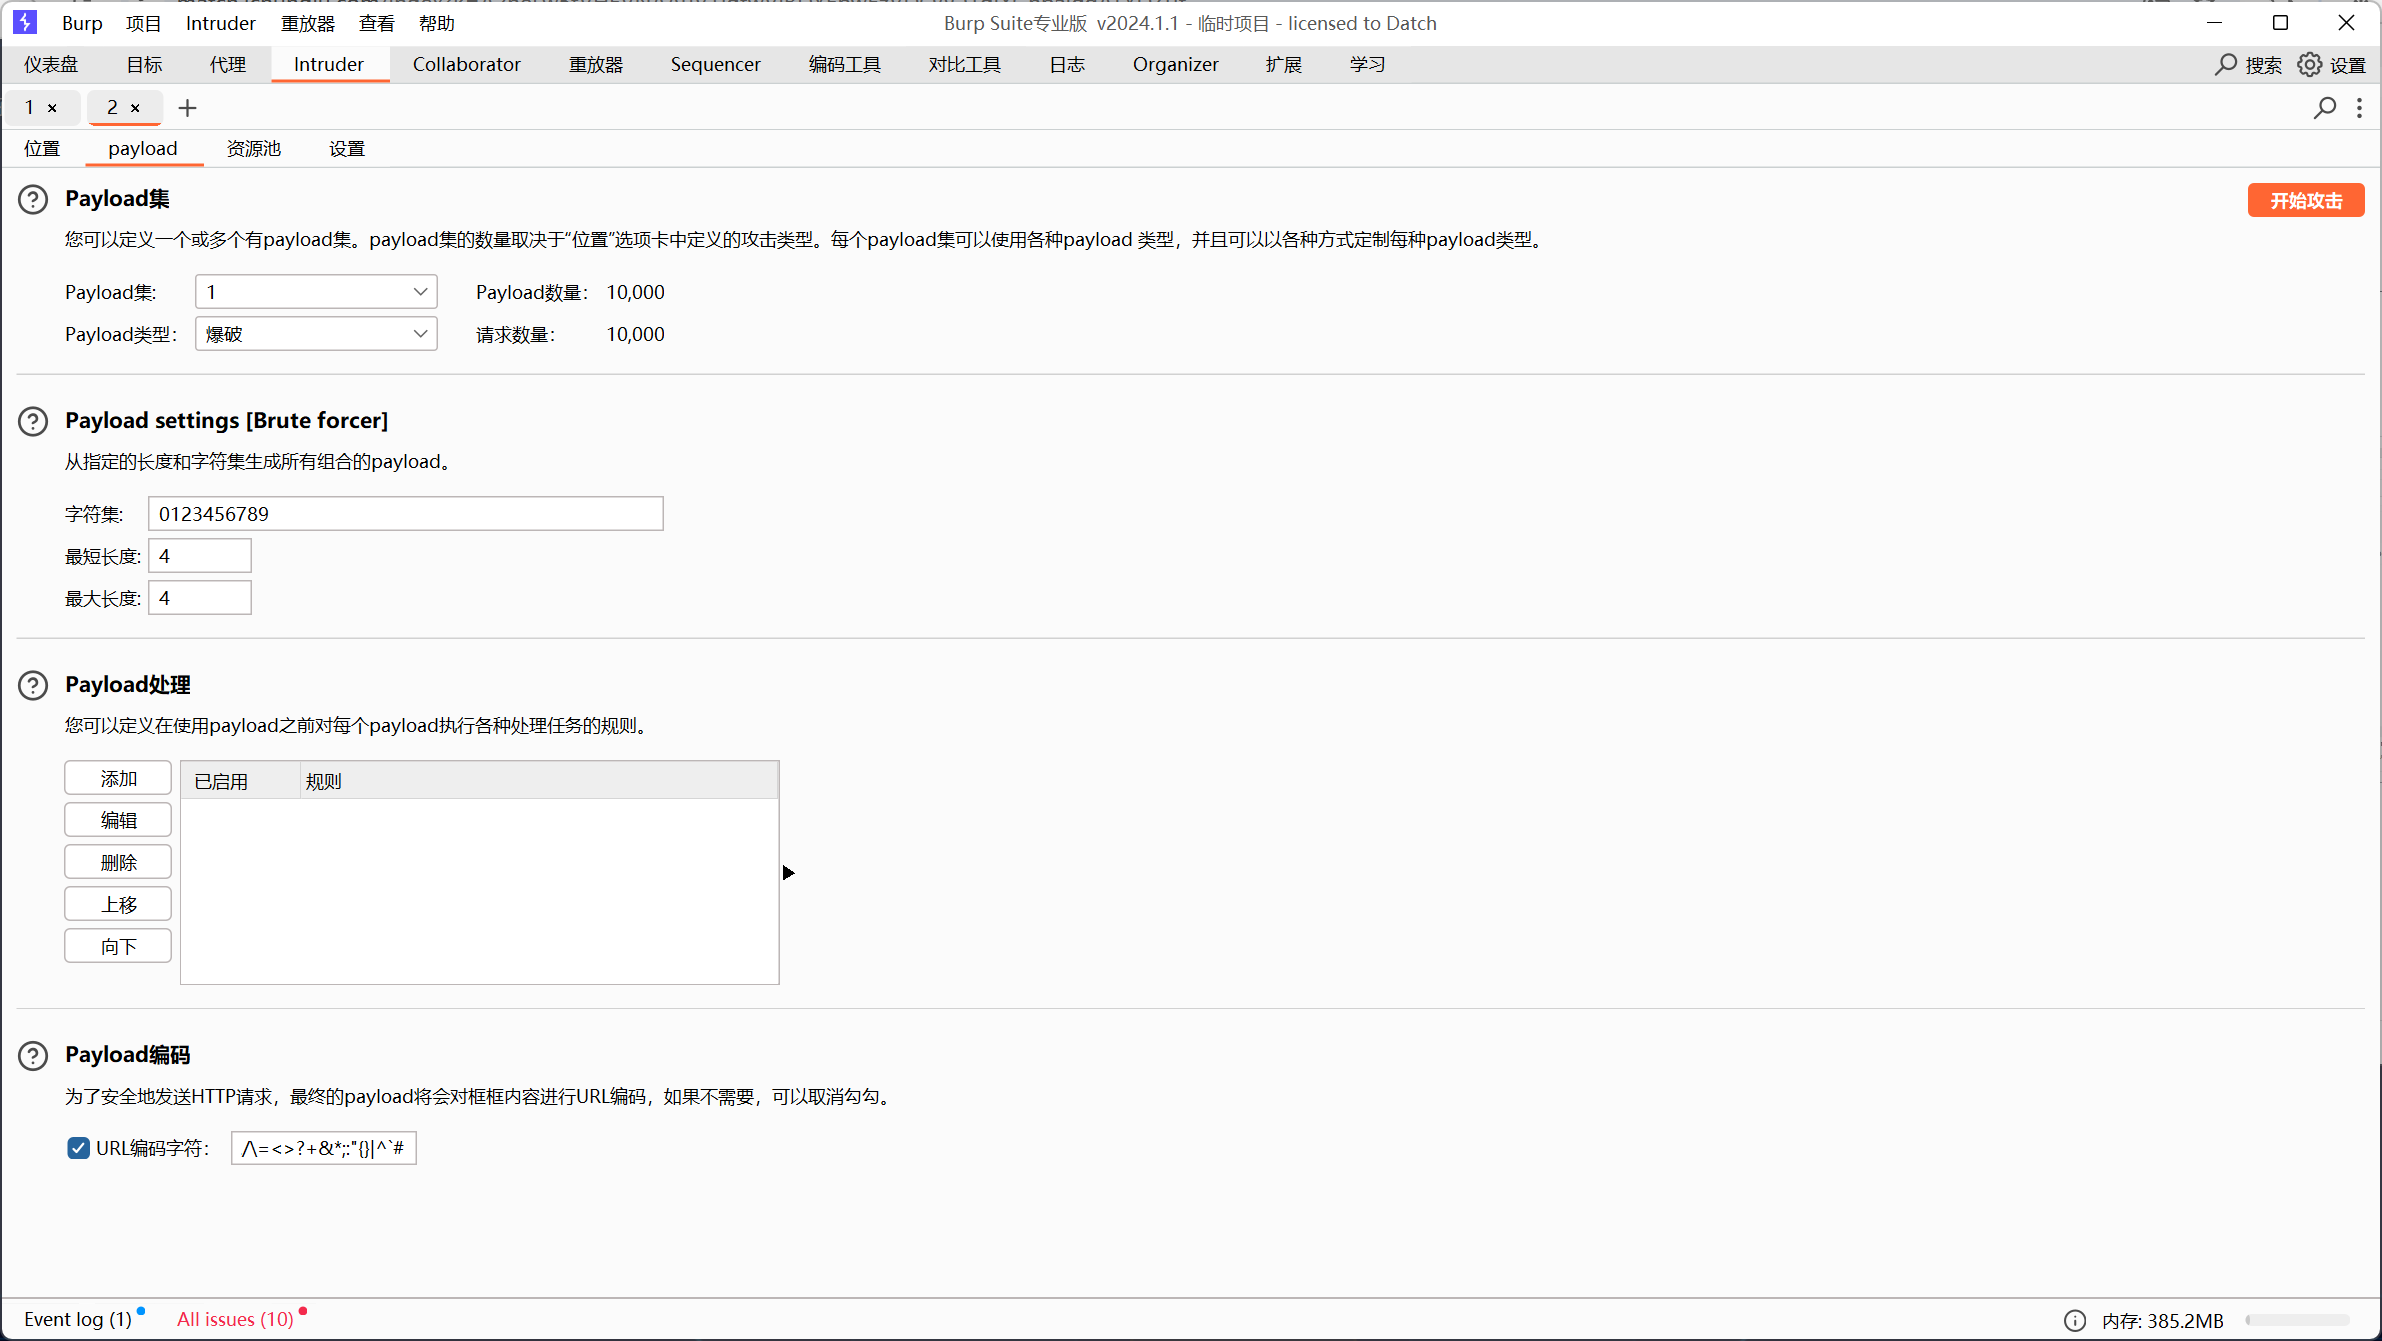This screenshot has width=2382, height=1341.
Task: Focus the 最大长度 input field
Action: (200, 598)
